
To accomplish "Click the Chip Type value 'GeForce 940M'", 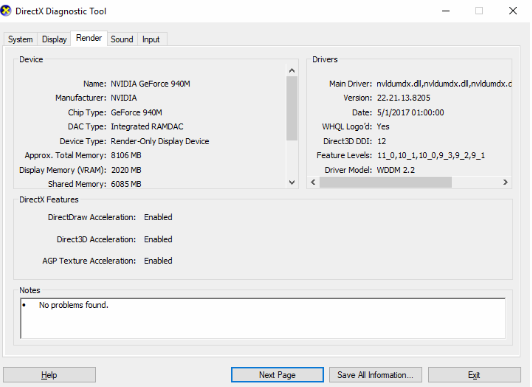I will point(136,112).
